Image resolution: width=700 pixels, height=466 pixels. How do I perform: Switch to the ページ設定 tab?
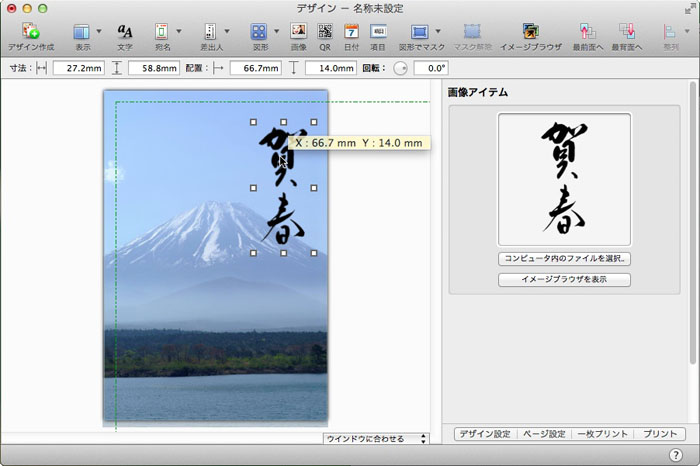click(544, 434)
